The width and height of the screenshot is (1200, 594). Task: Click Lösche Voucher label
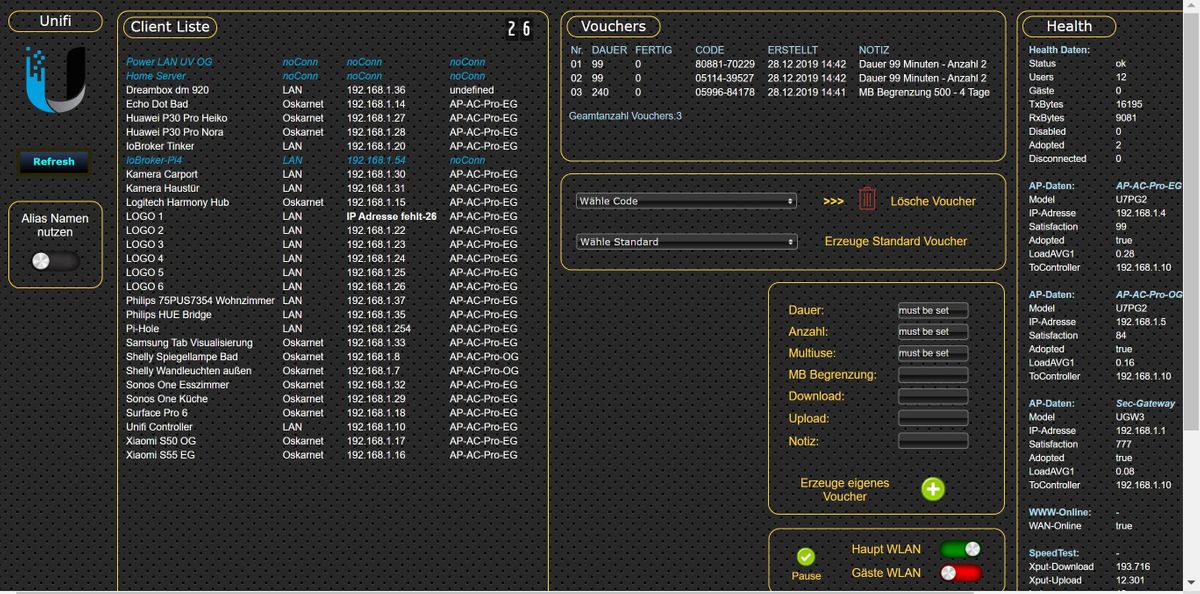point(933,201)
